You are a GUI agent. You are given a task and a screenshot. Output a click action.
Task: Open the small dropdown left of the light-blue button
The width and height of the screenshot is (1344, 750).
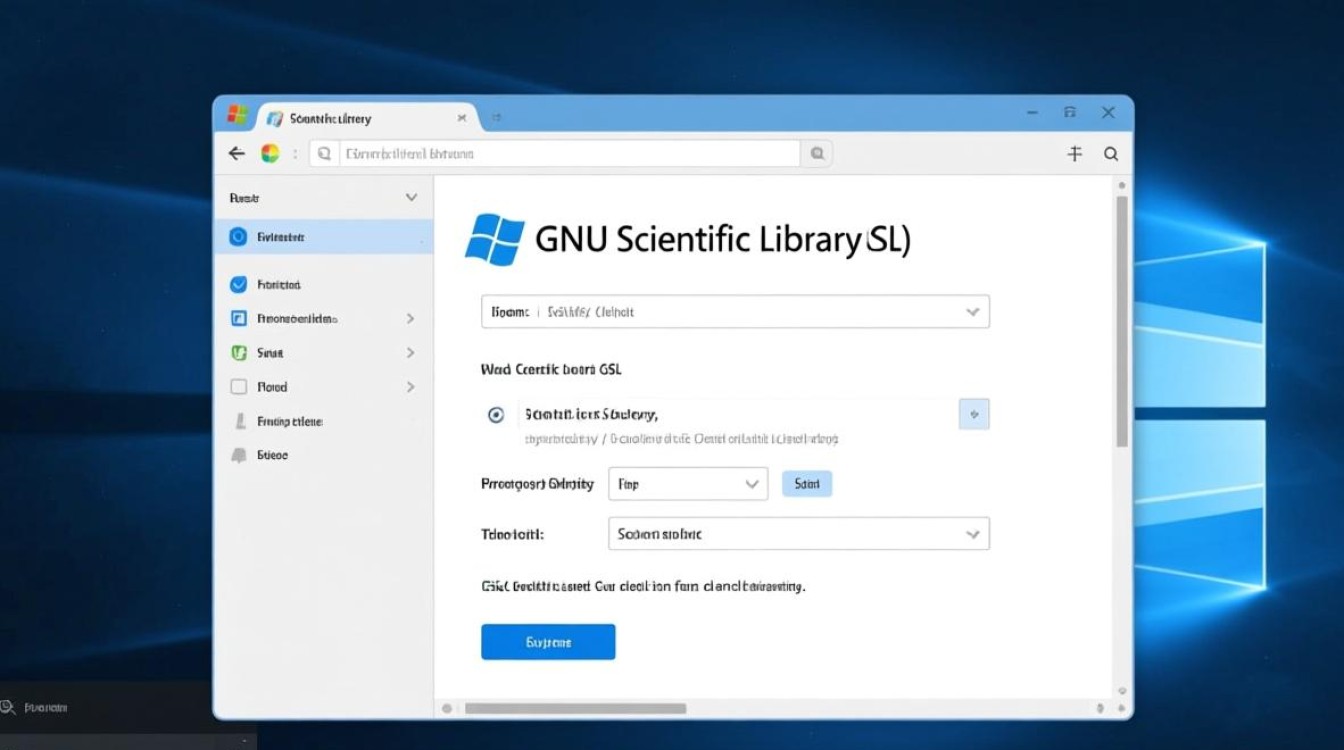687,484
